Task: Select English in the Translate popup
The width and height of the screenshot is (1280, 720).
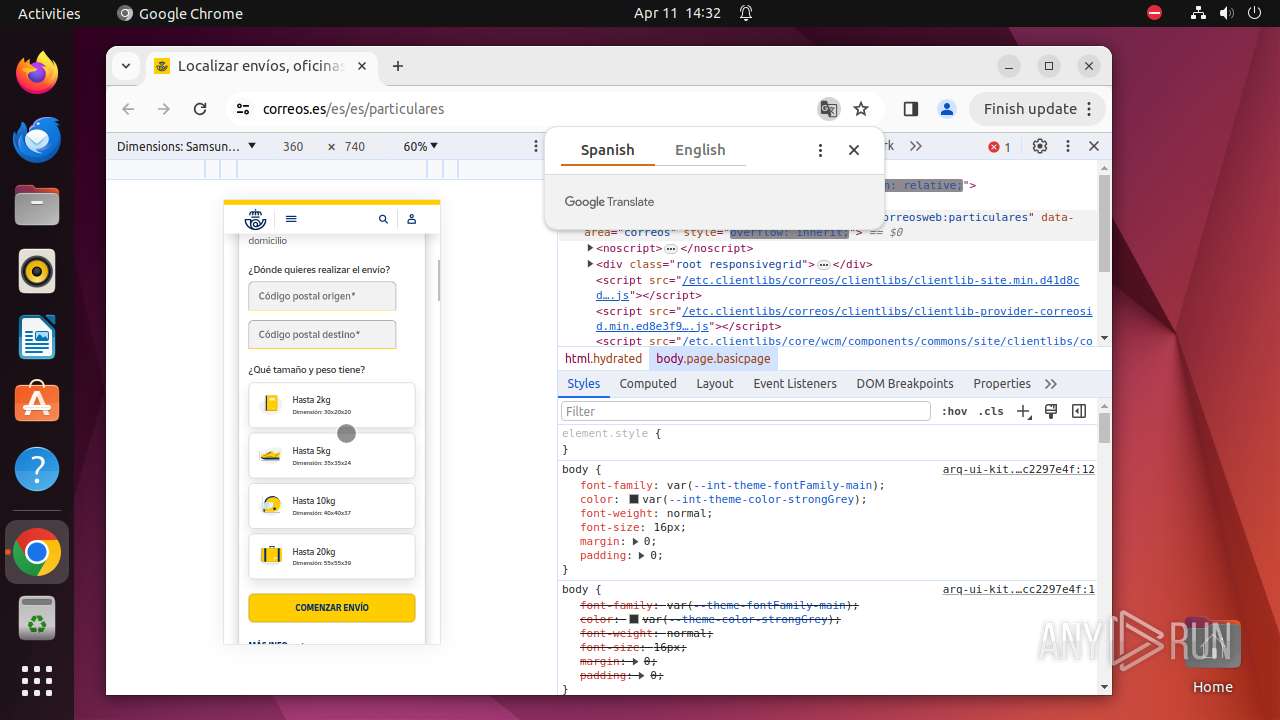Action: (x=700, y=150)
